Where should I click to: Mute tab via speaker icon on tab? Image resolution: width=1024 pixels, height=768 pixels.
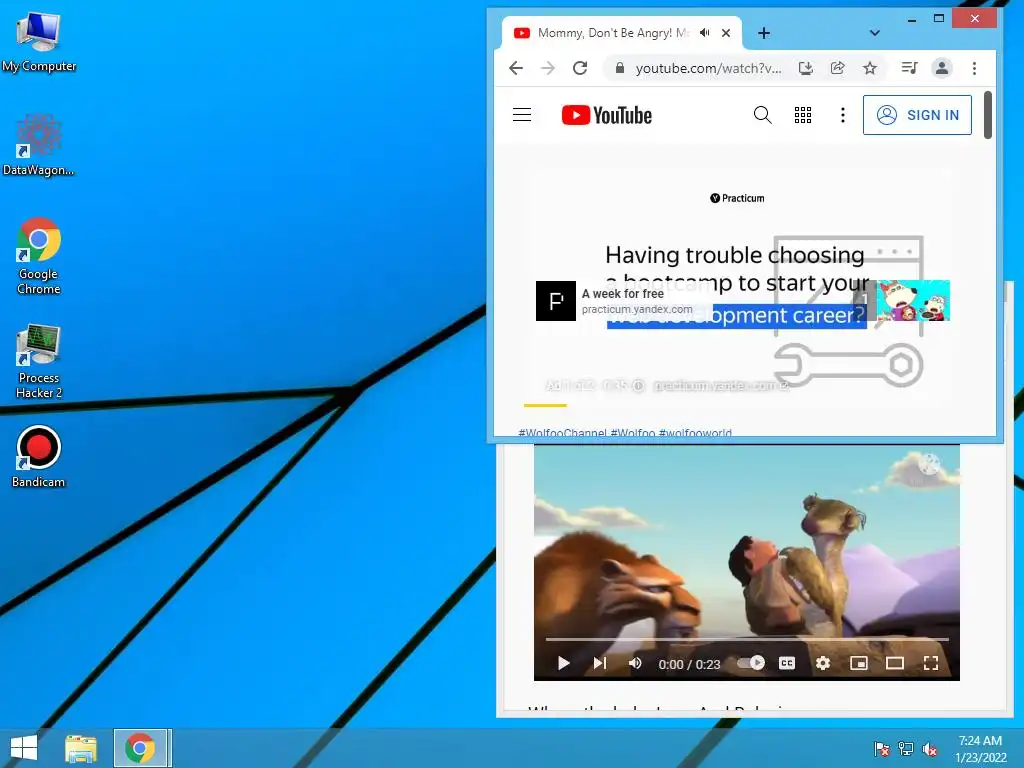point(705,33)
